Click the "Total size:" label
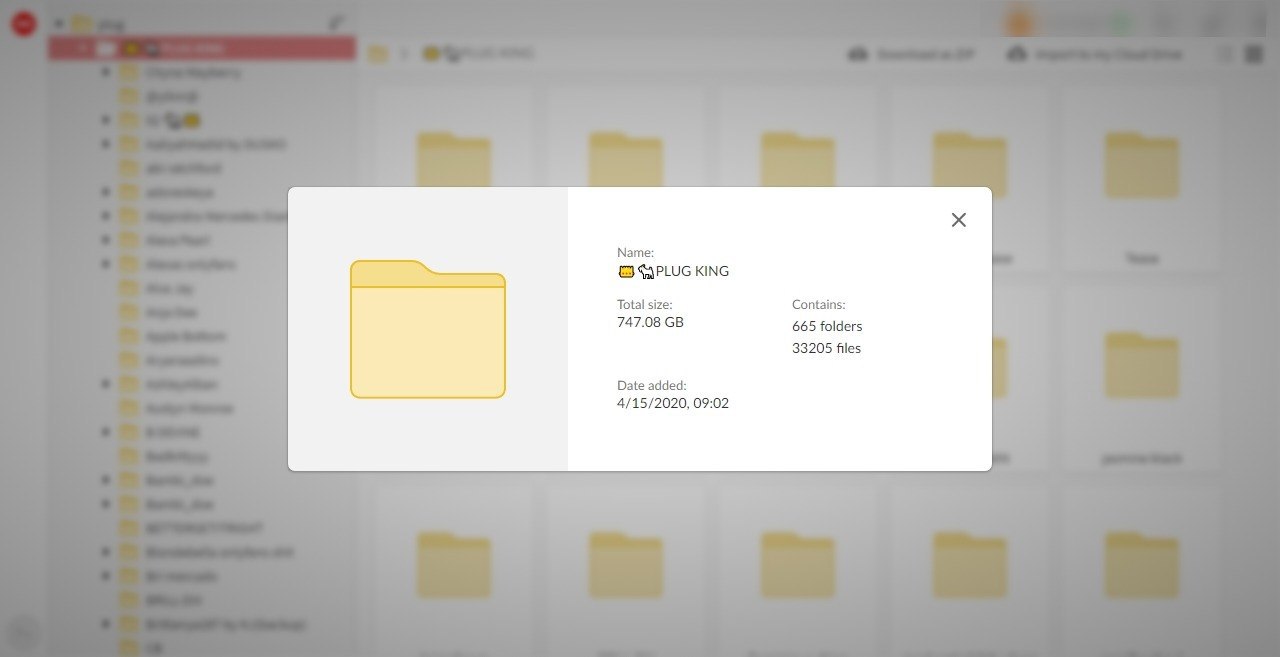The width and height of the screenshot is (1280, 657). 645,304
